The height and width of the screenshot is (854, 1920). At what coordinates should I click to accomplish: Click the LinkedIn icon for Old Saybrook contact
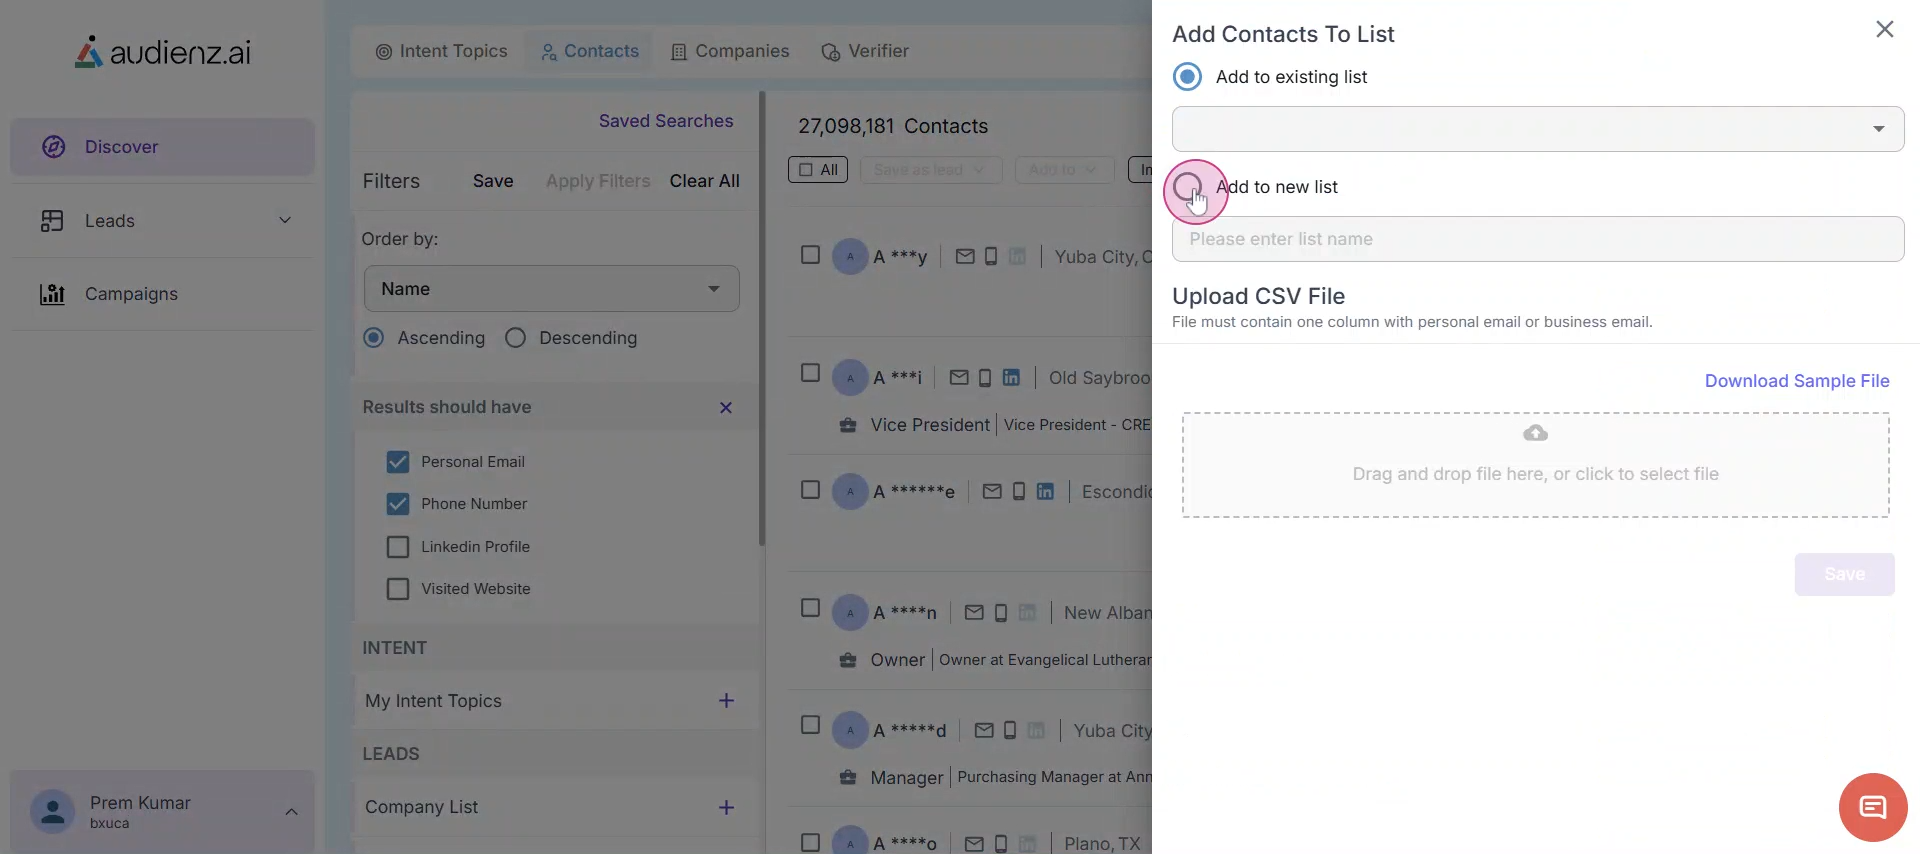click(x=1011, y=378)
